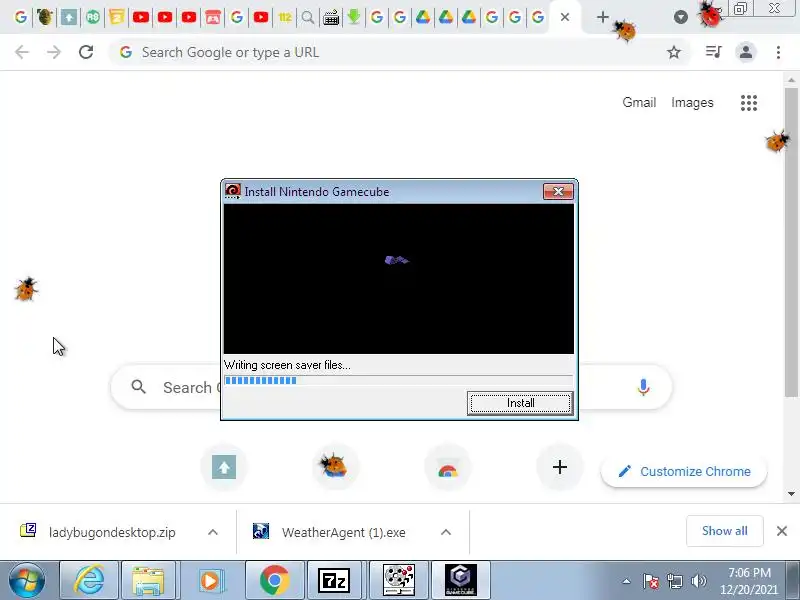800x600 pixels.
Task: Open Images link
Action: pos(692,103)
